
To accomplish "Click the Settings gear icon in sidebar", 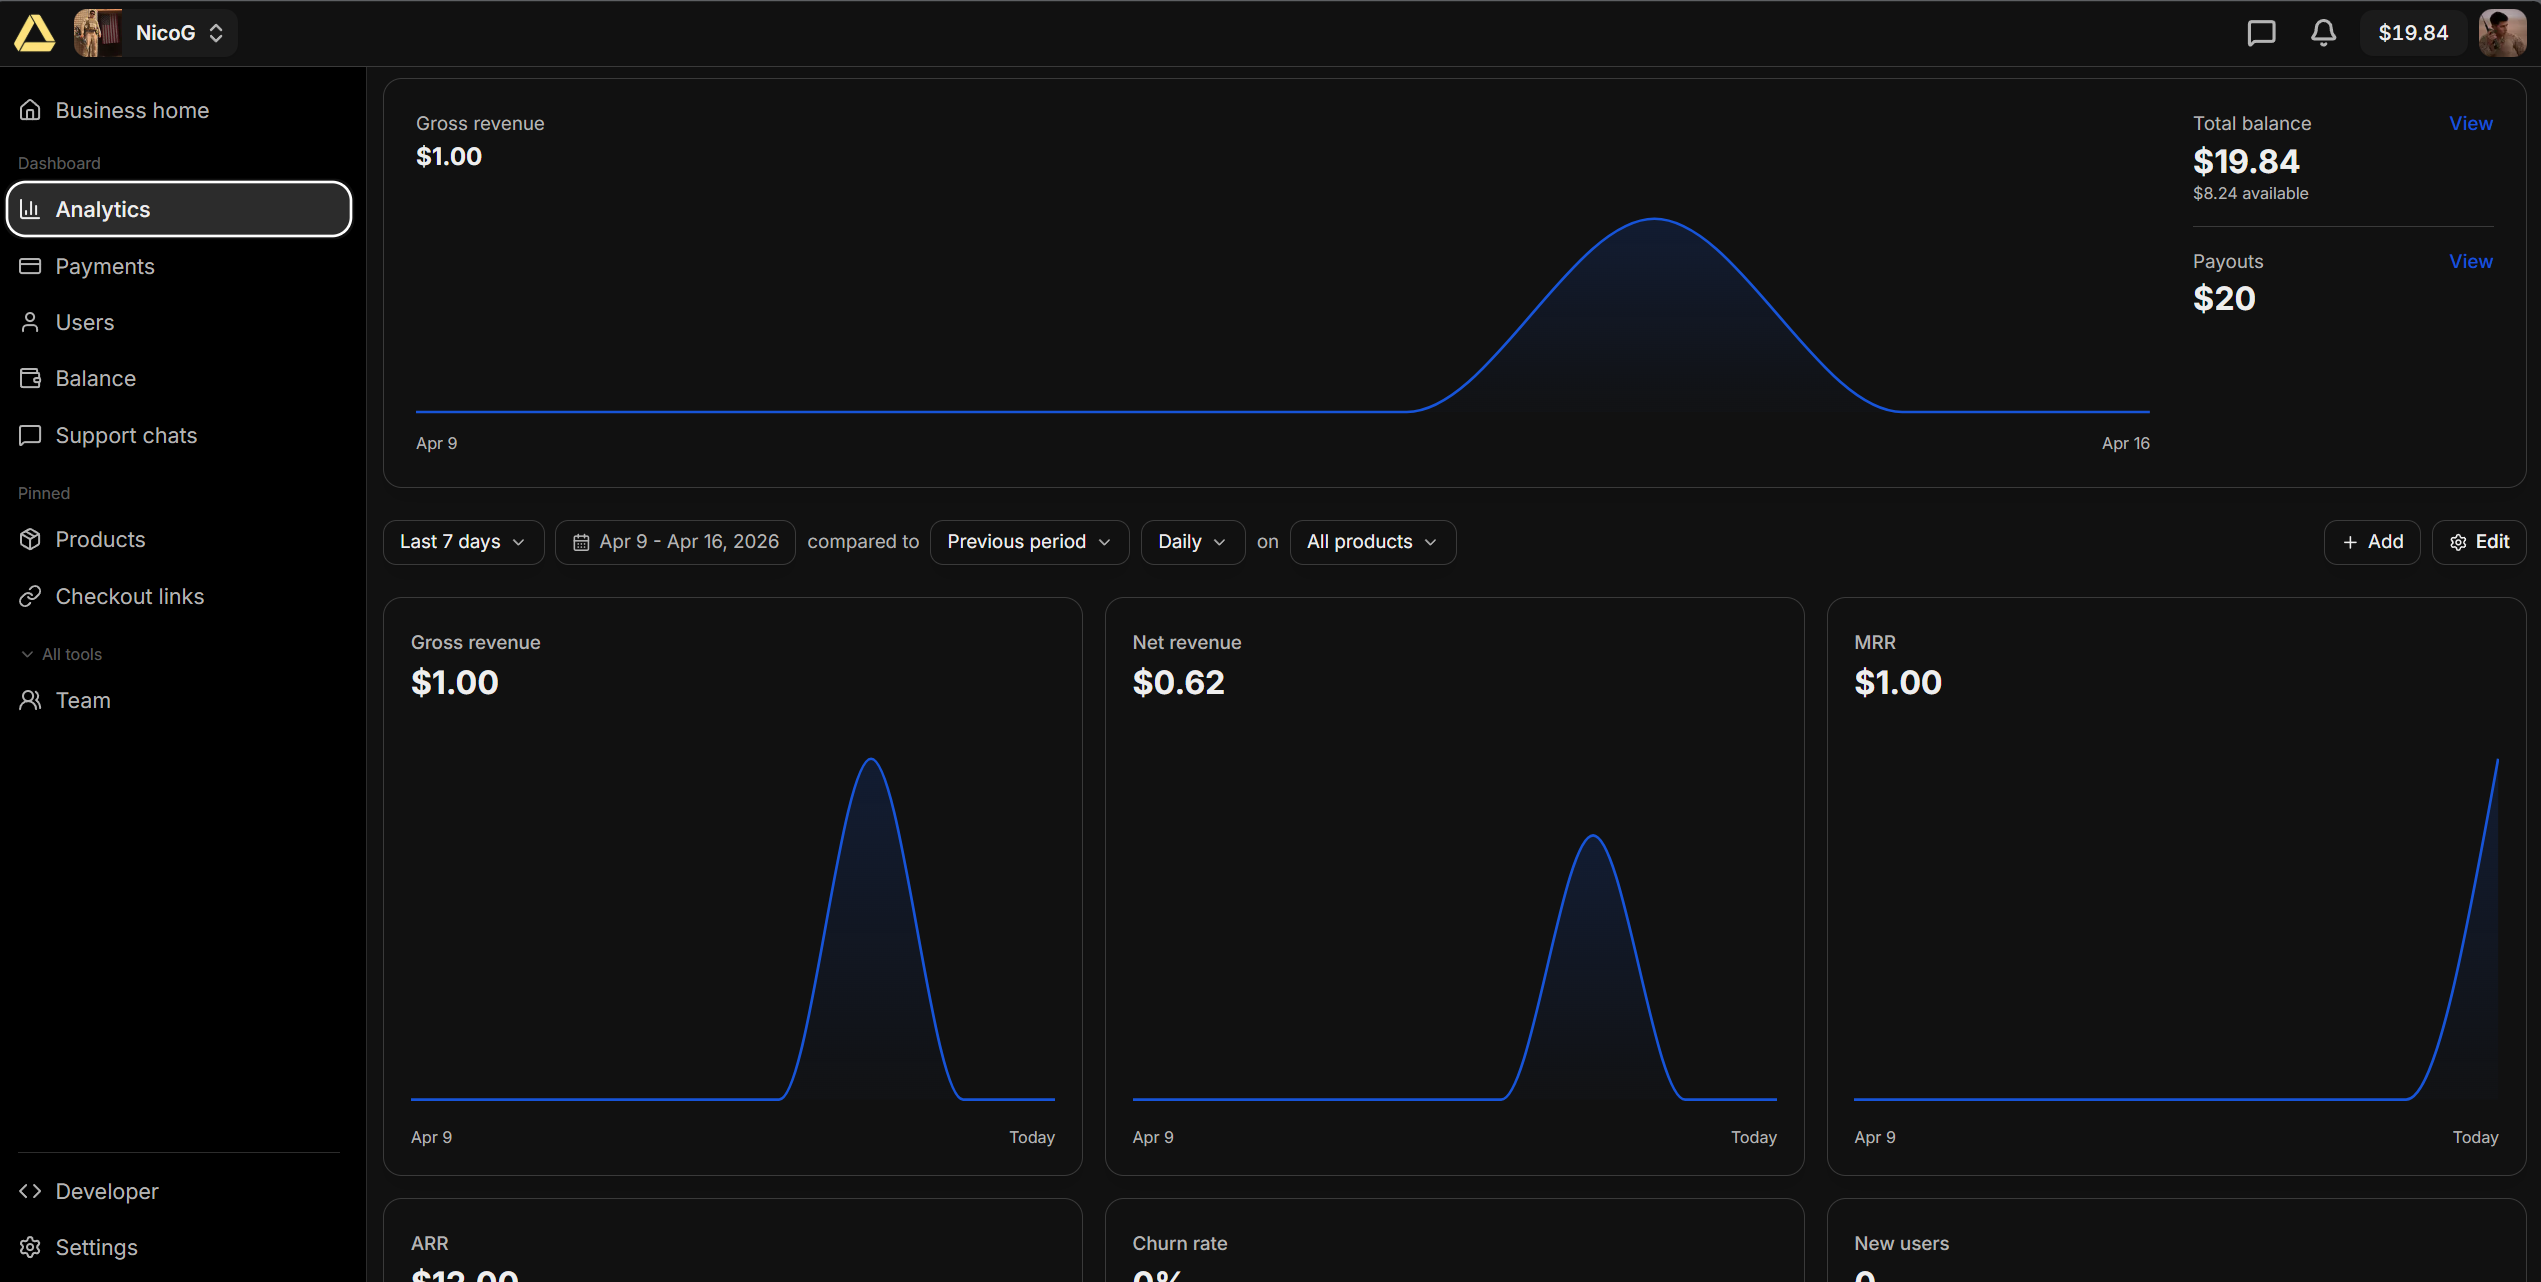I will pos(31,1247).
